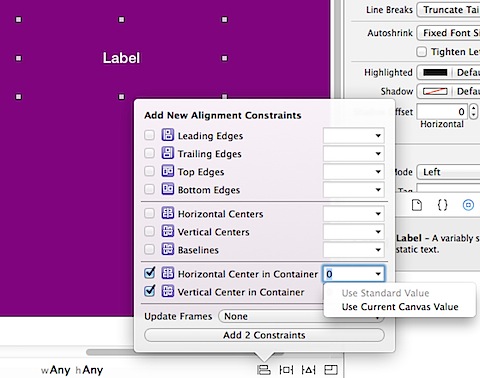Show the Object library

pos(468,205)
